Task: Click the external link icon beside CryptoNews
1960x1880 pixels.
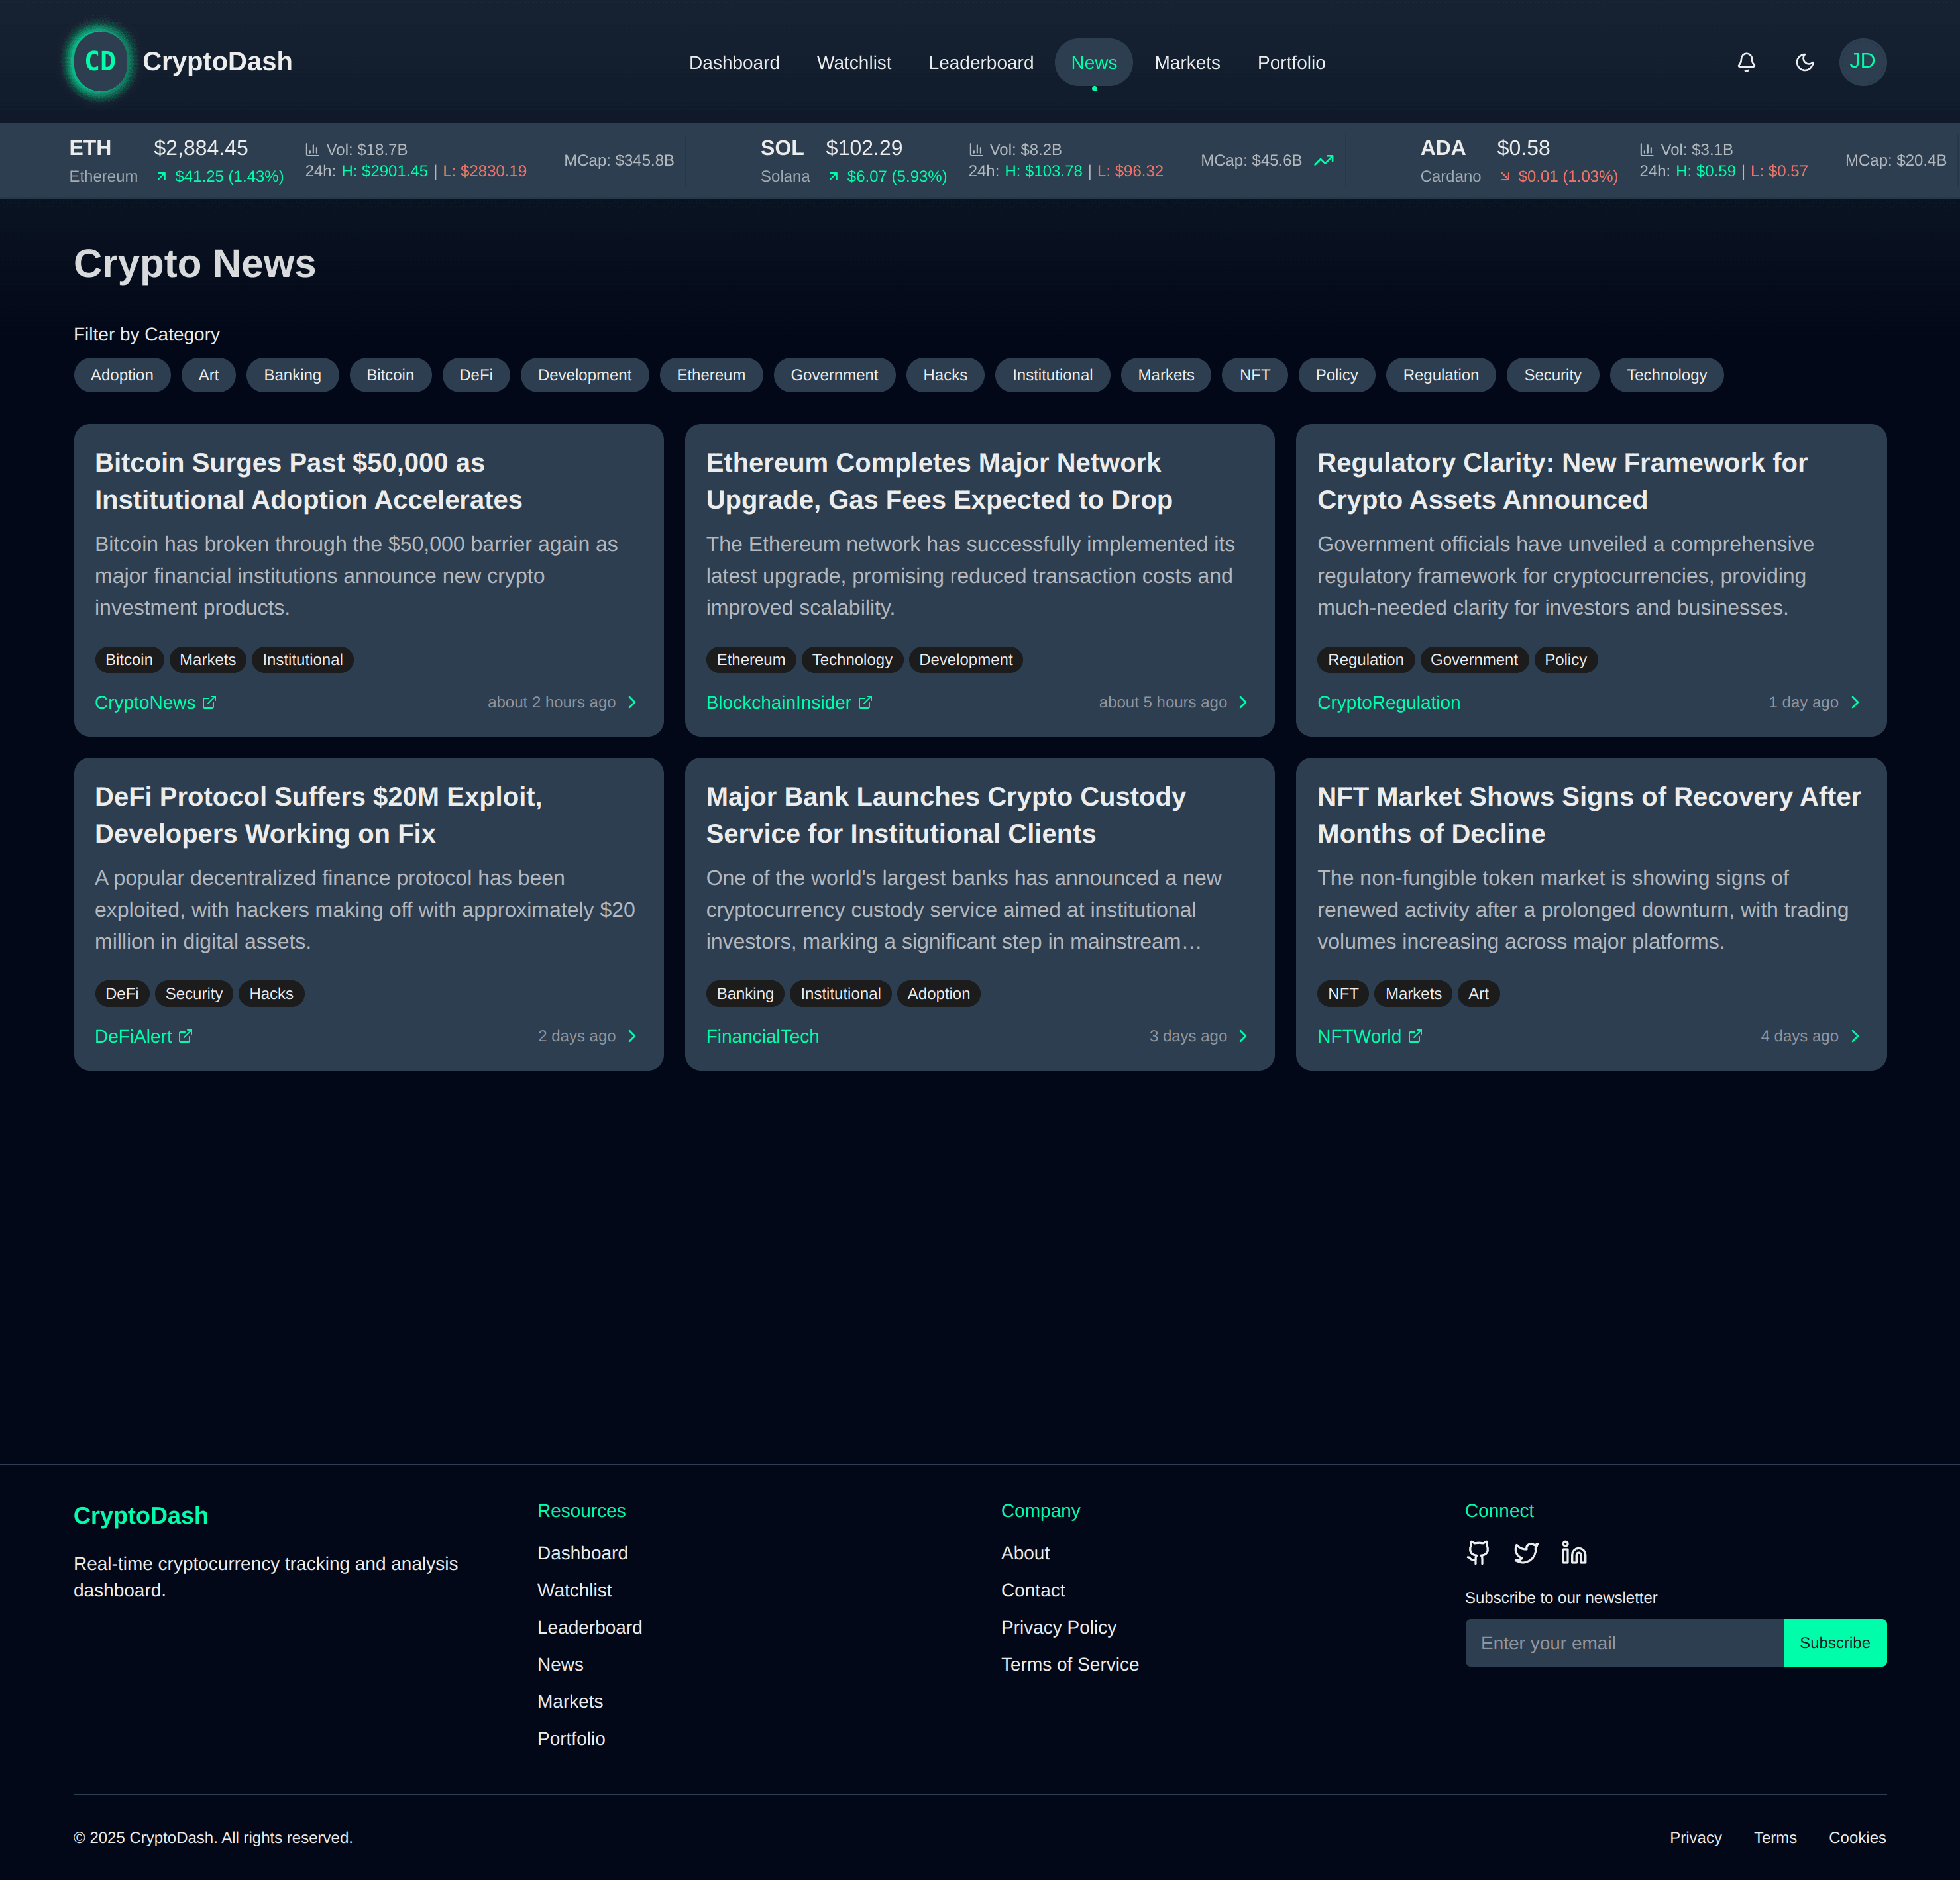Action: pyautogui.click(x=209, y=702)
